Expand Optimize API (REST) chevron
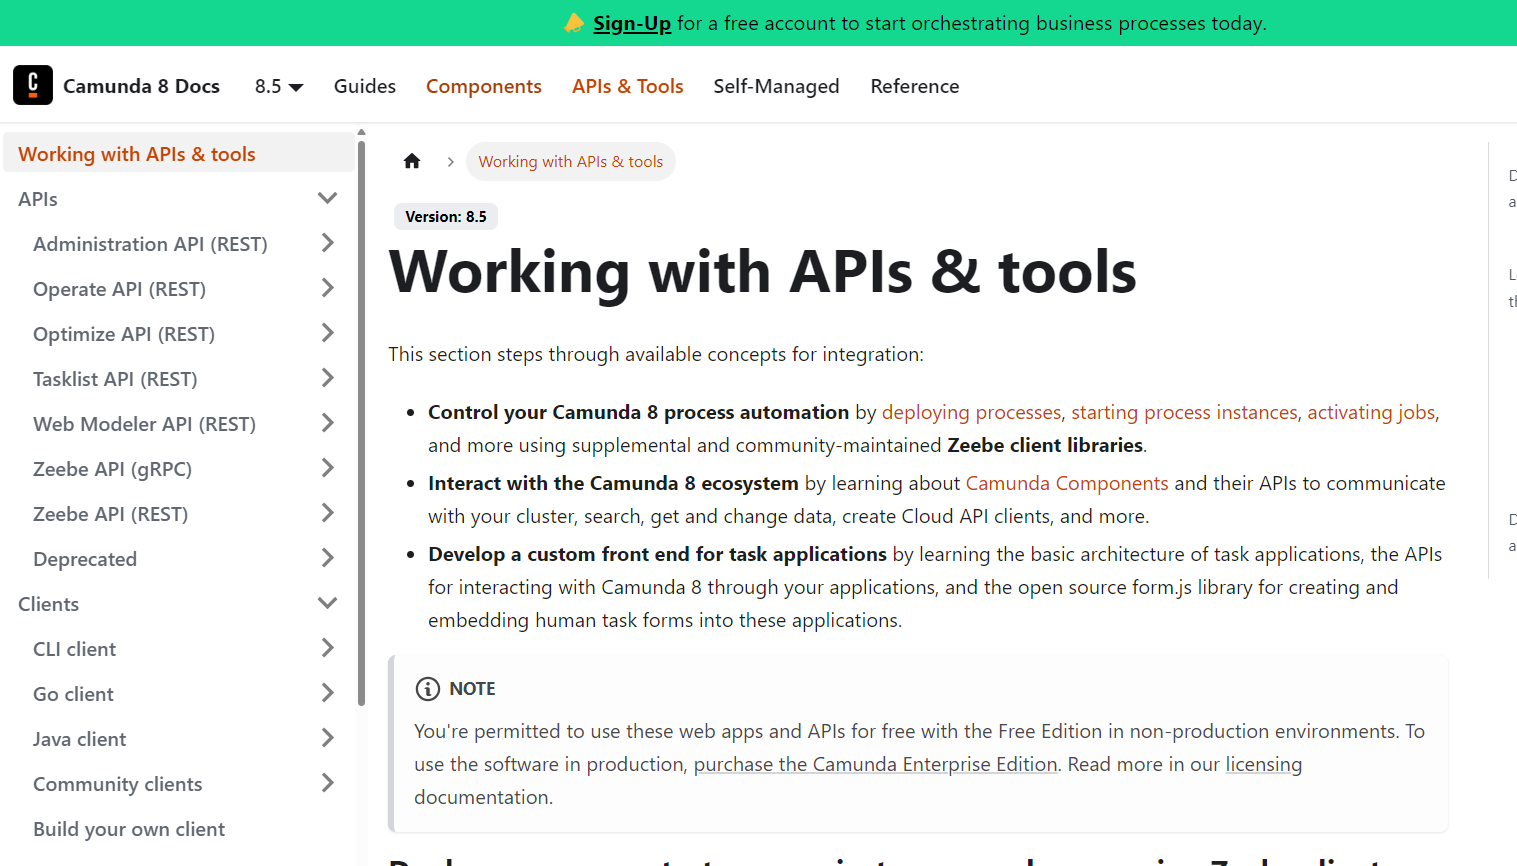 pos(327,333)
